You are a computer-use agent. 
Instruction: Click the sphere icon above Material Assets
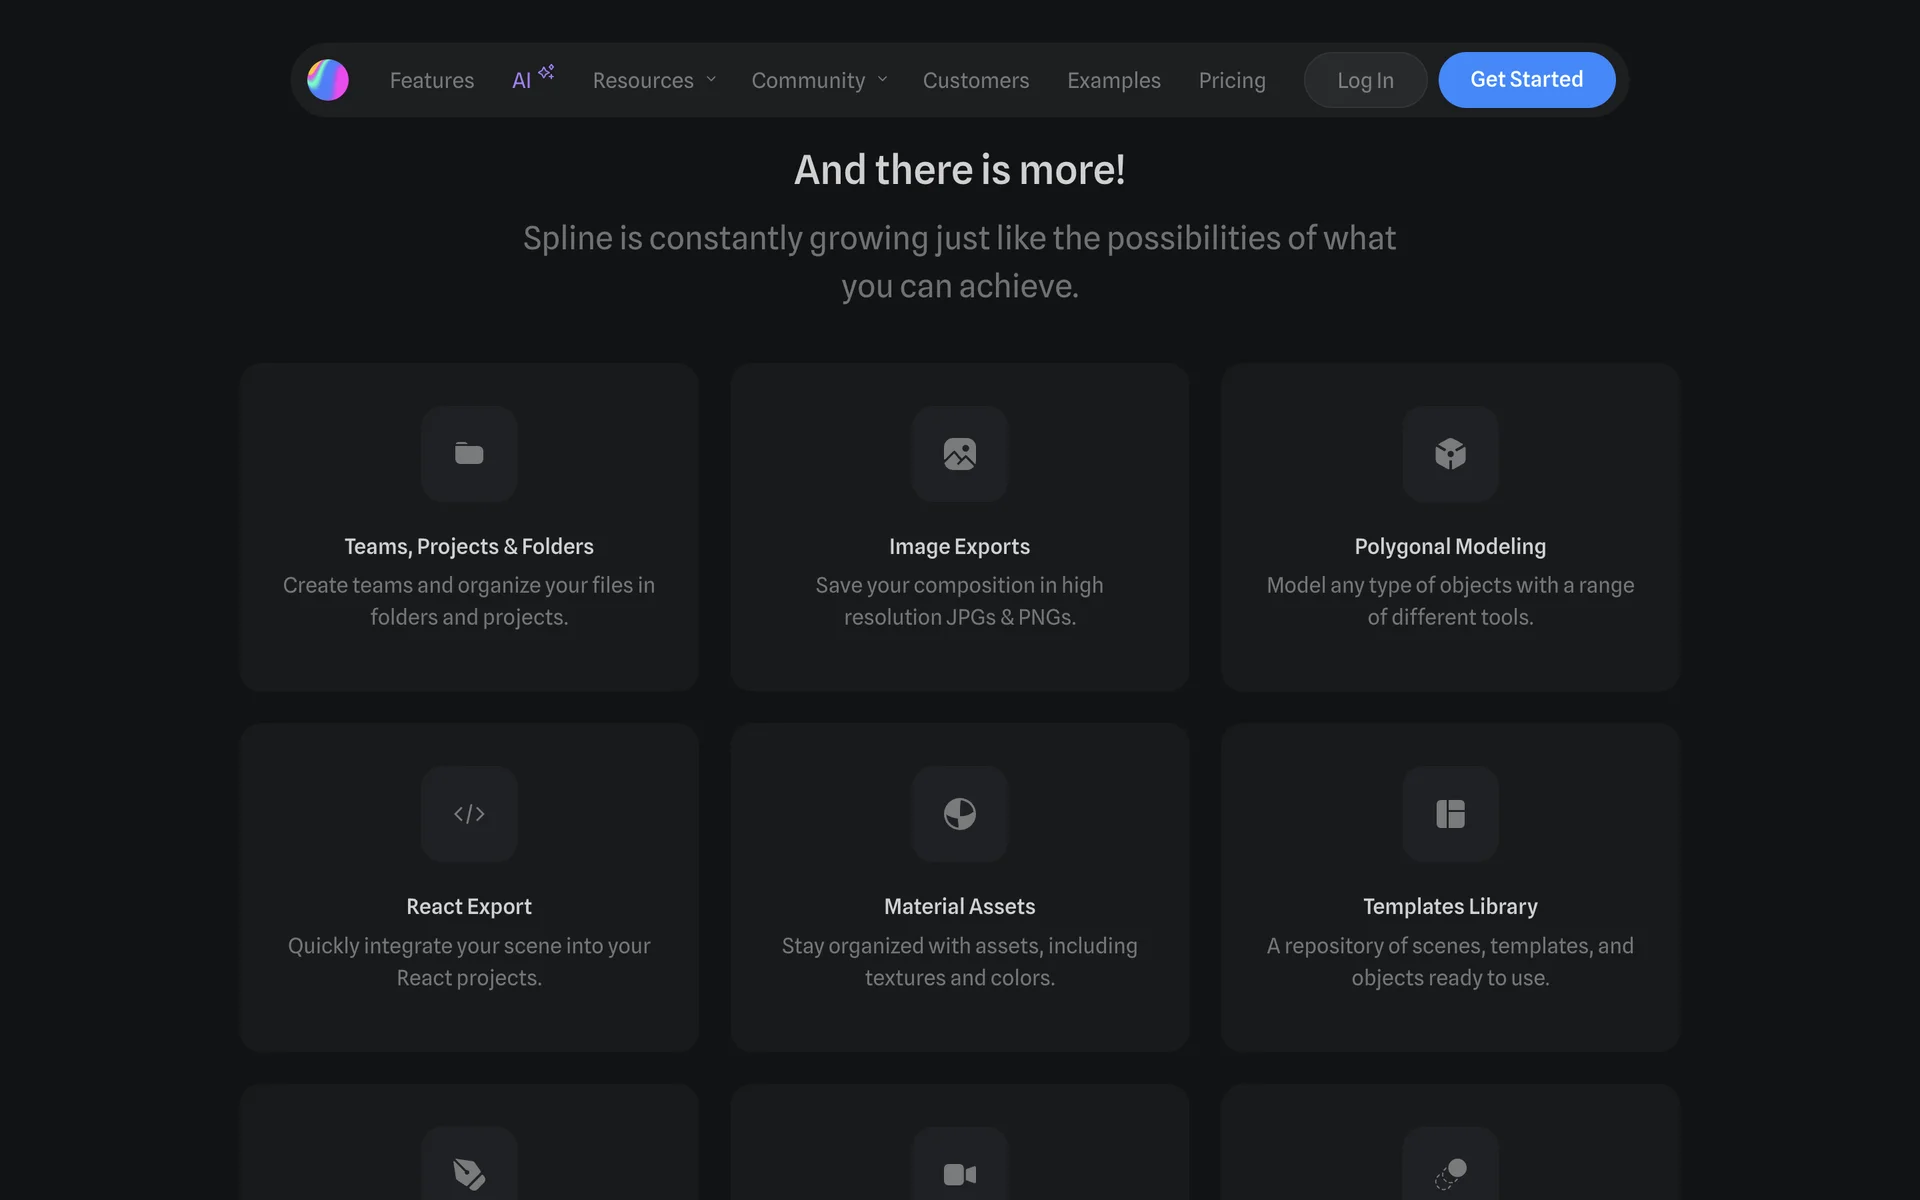(959, 814)
